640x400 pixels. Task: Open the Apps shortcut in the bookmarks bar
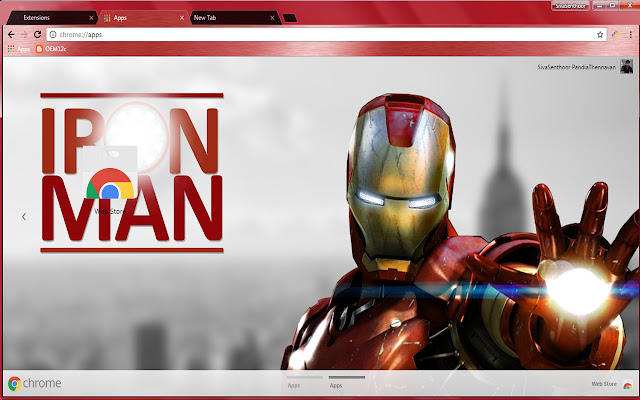tap(19, 49)
